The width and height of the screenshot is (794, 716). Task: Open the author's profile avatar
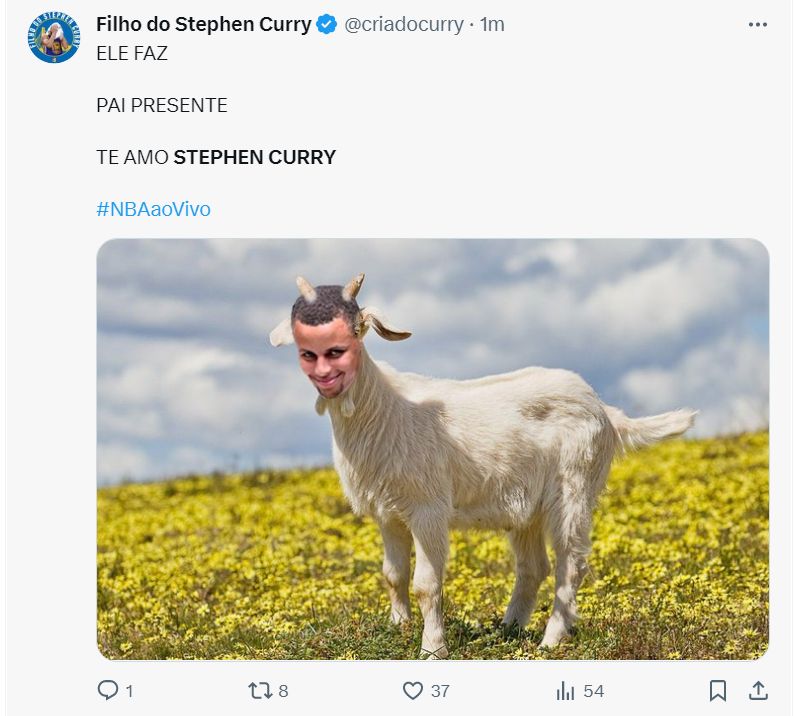[x=53, y=38]
